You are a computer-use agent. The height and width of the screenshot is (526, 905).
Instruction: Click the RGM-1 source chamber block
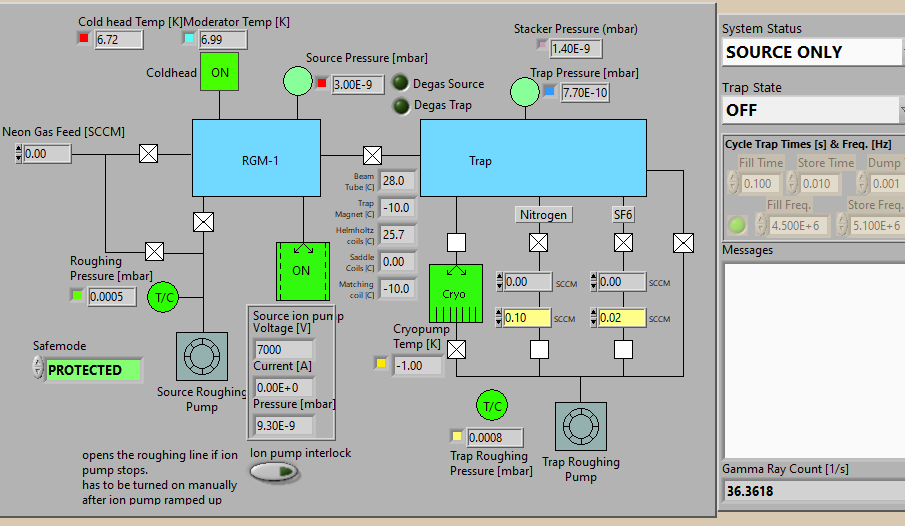(x=256, y=158)
